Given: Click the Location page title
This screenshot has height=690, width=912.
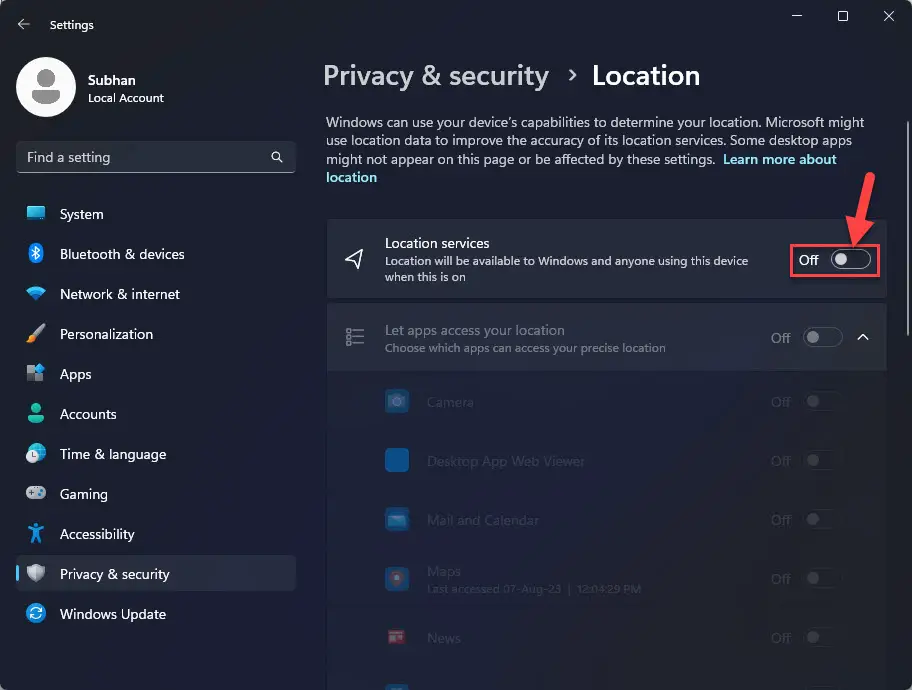Looking at the screenshot, I should (x=646, y=76).
